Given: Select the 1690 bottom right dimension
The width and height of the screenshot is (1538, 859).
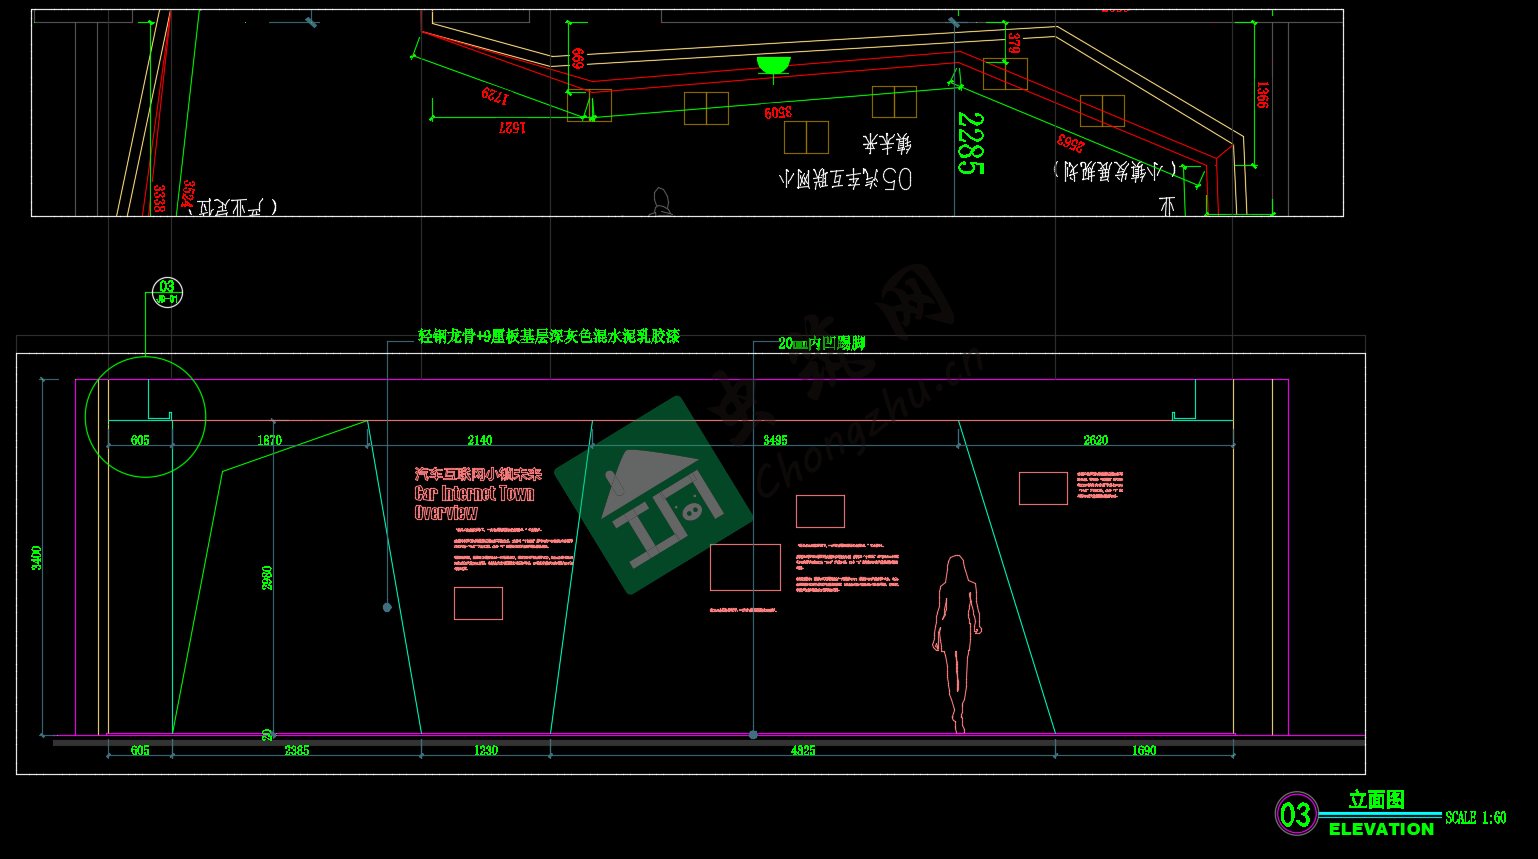Looking at the screenshot, I should [1144, 750].
